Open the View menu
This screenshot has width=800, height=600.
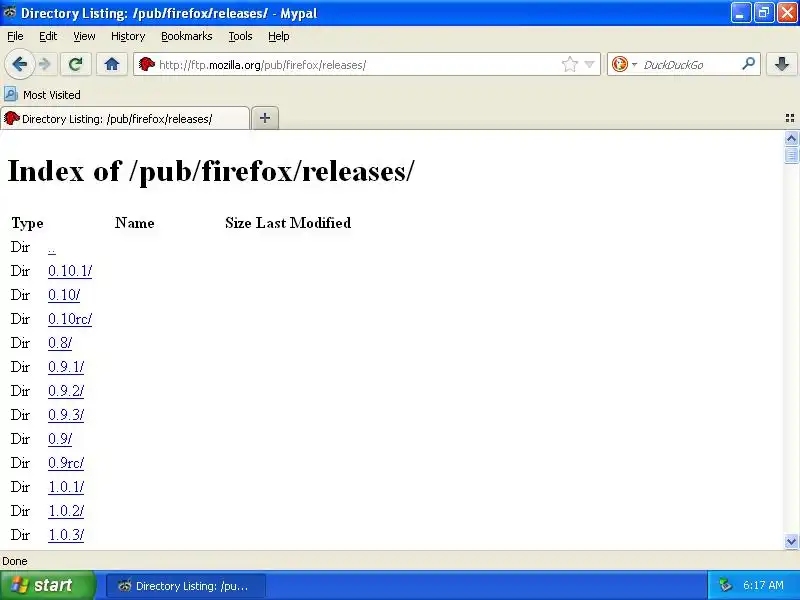click(84, 36)
